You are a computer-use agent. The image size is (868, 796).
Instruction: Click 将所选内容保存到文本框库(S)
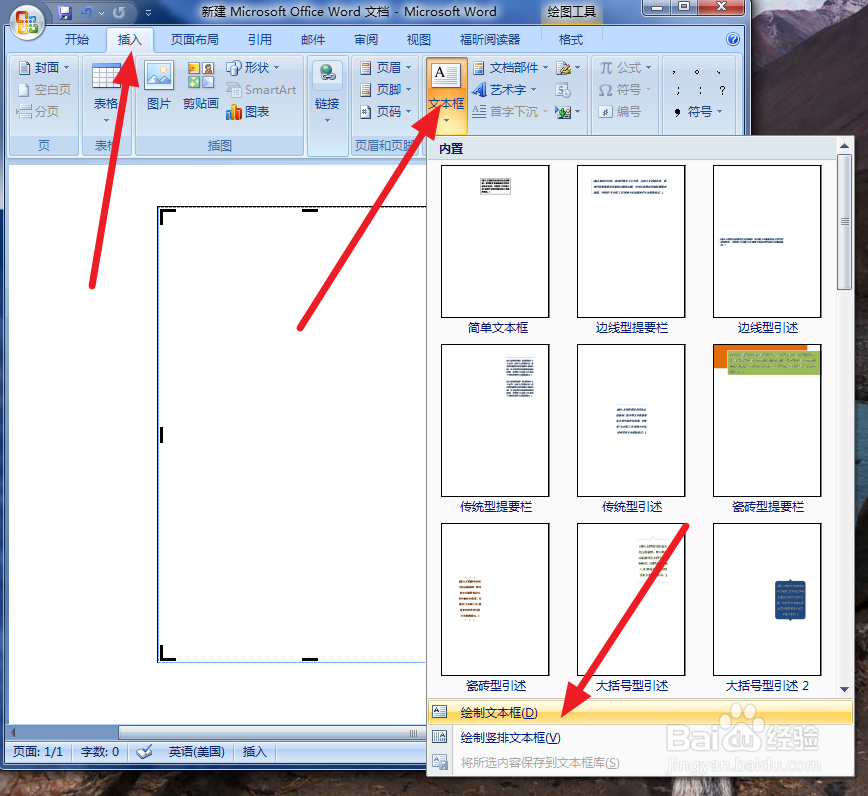[640, 762]
